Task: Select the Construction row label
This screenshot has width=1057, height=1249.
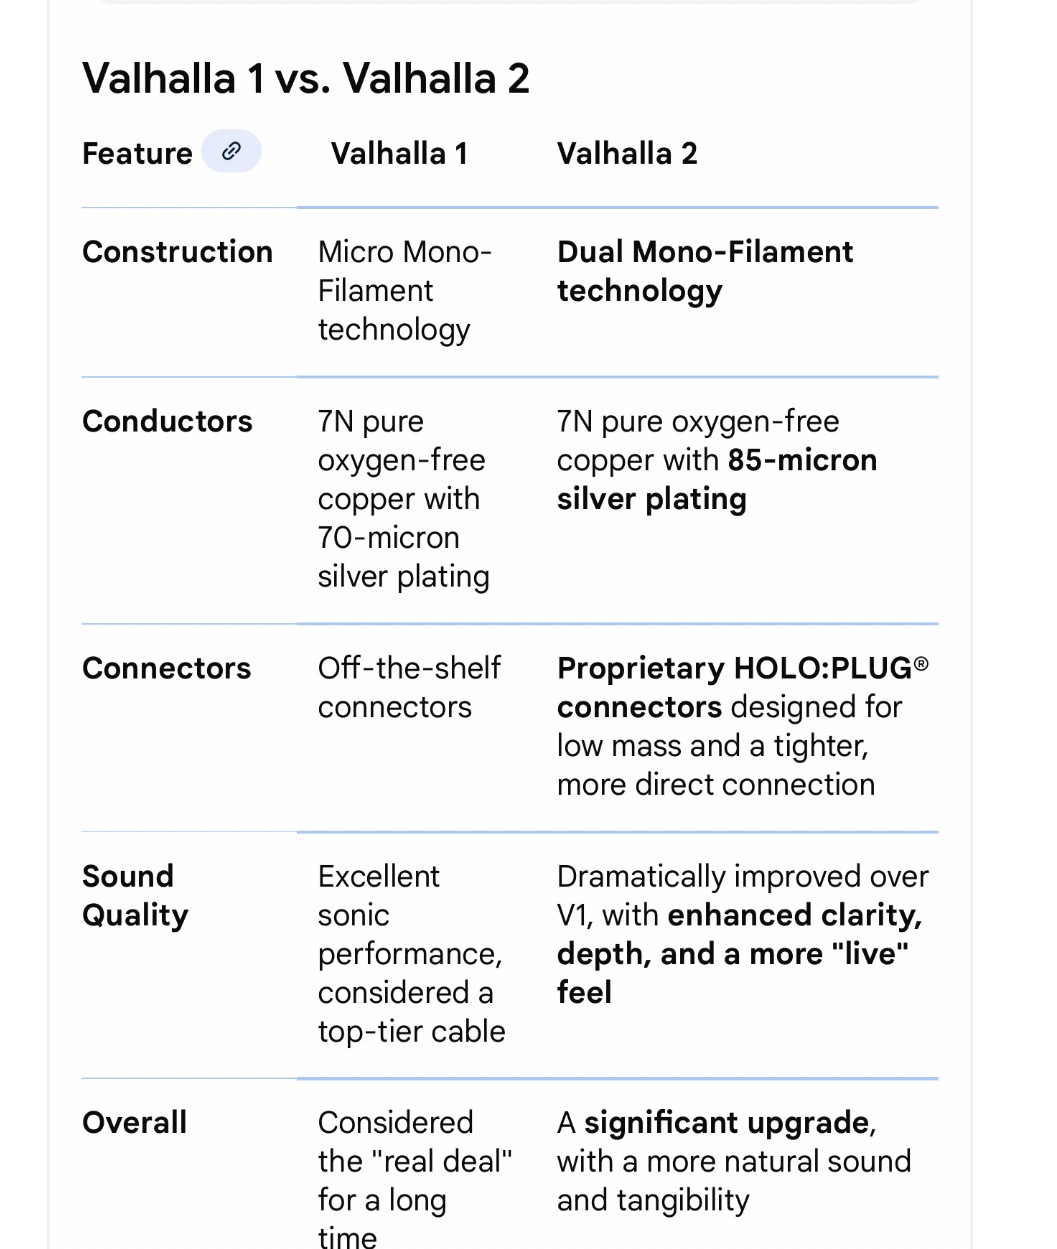Action: [x=177, y=252]
